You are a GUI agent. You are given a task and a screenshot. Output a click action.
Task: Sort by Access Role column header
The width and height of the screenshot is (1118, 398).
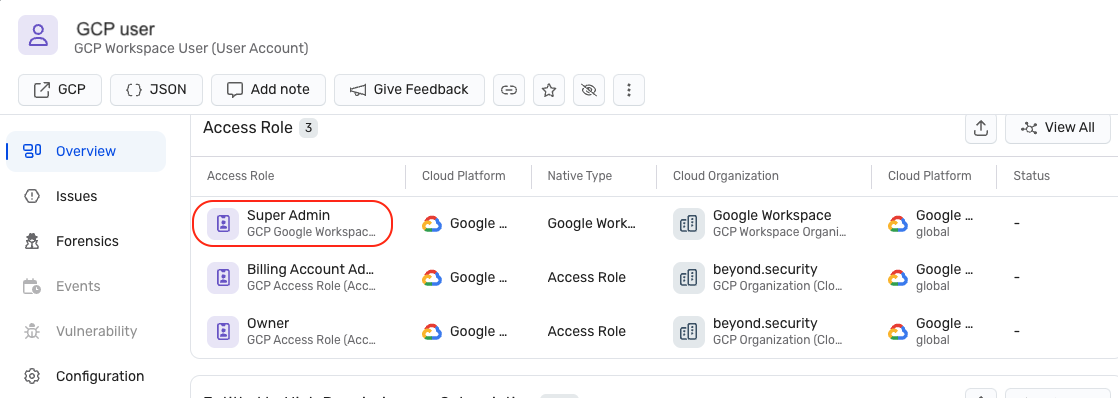pos(241,175)
